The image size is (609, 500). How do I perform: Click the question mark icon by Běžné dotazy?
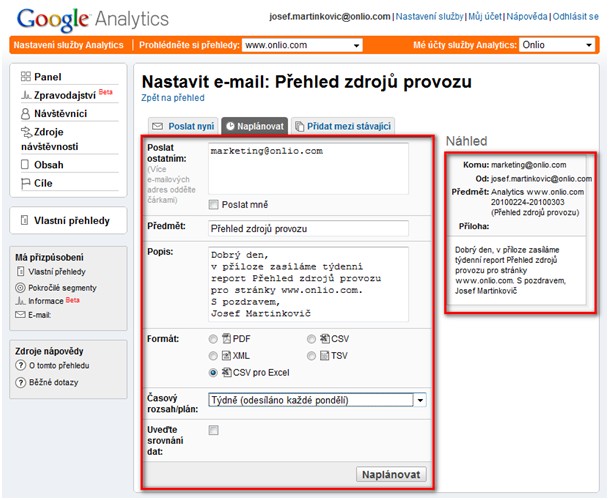click(20, 382)
